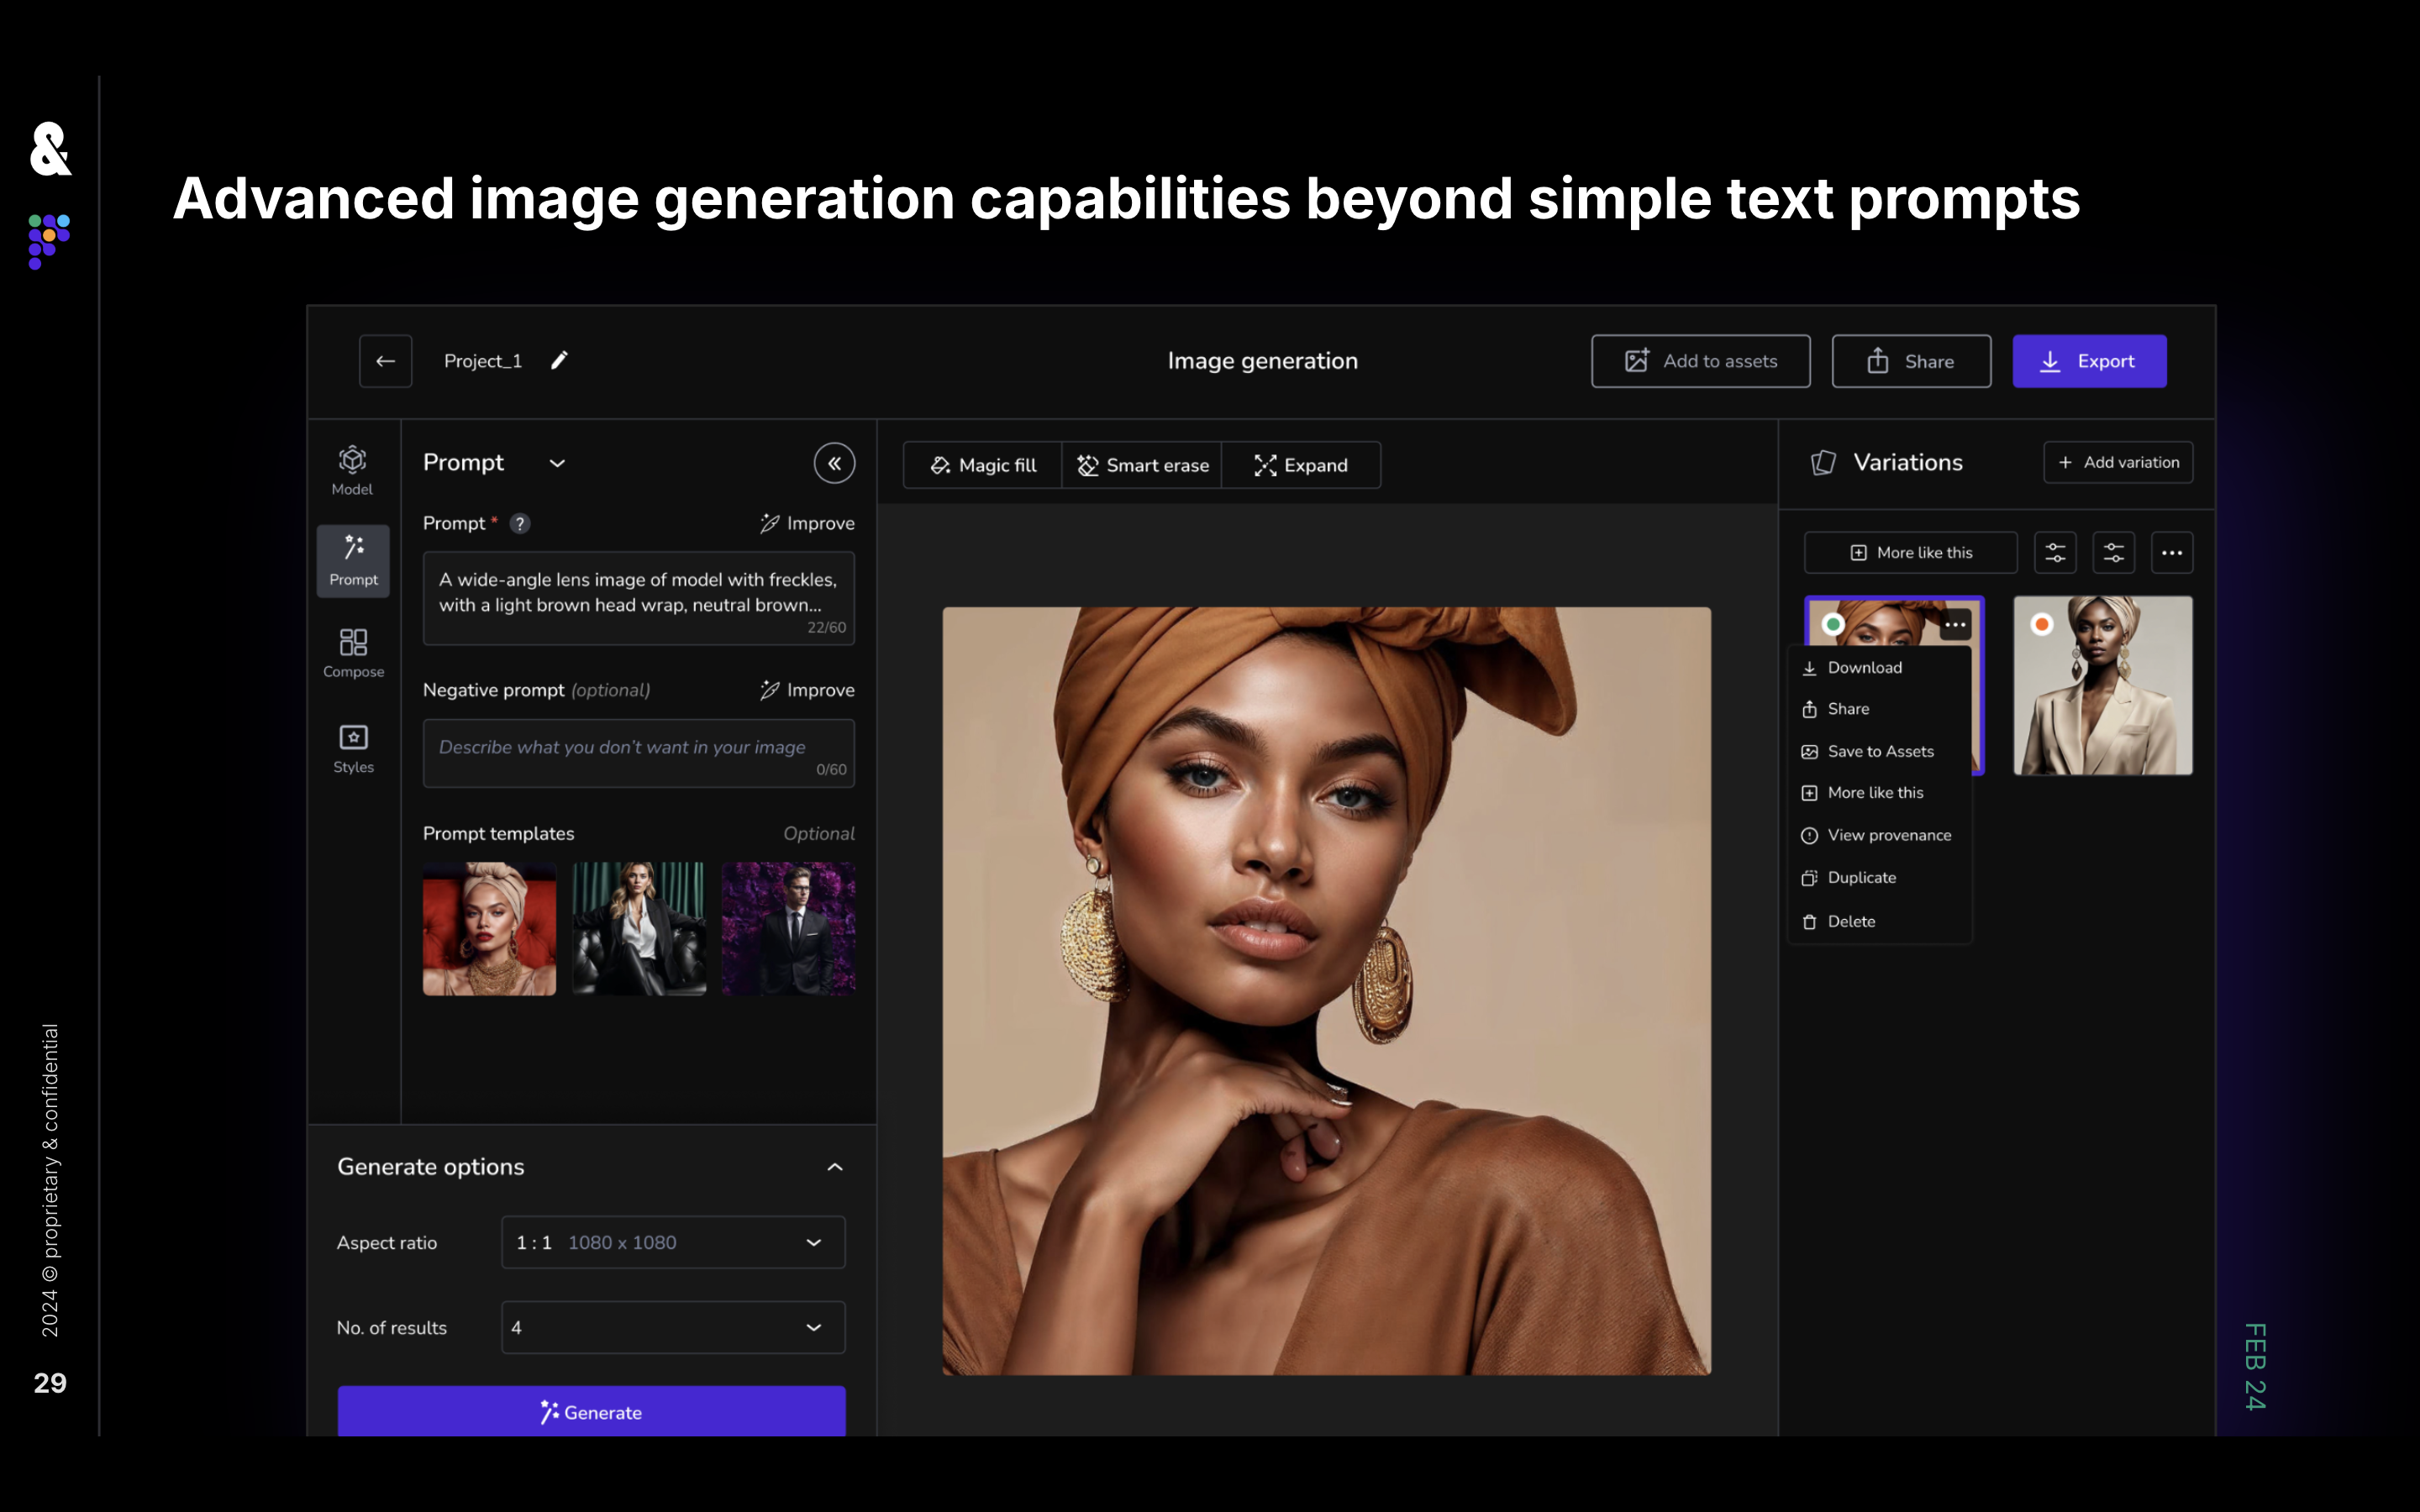Open the Aspect ratio dropdown
2420x1512 pixels.
click(672, 1242)
